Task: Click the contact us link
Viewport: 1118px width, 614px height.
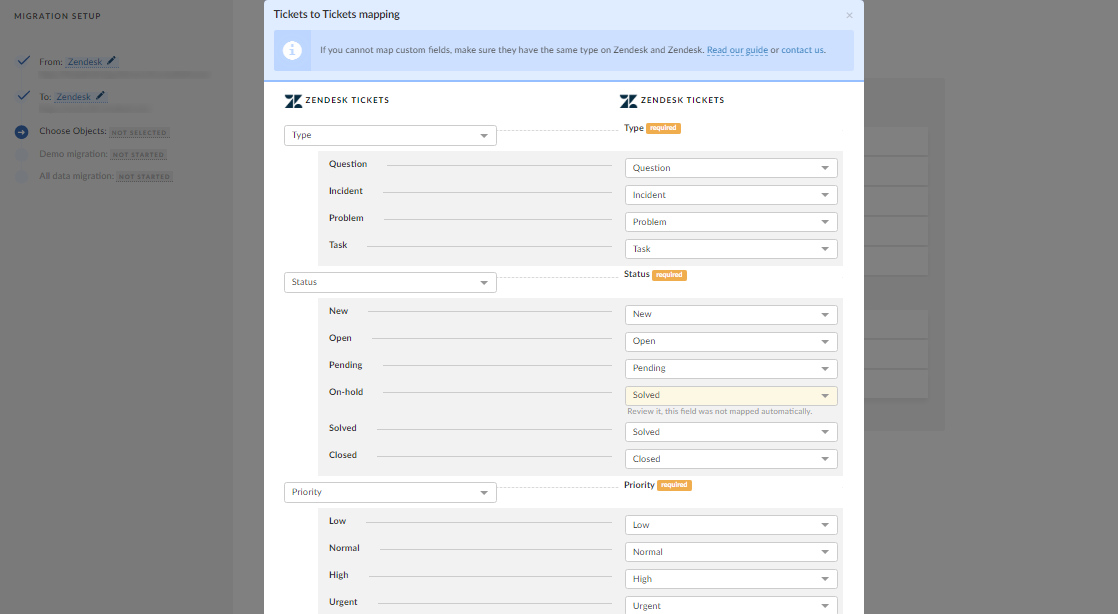Action: coord(803,50)
